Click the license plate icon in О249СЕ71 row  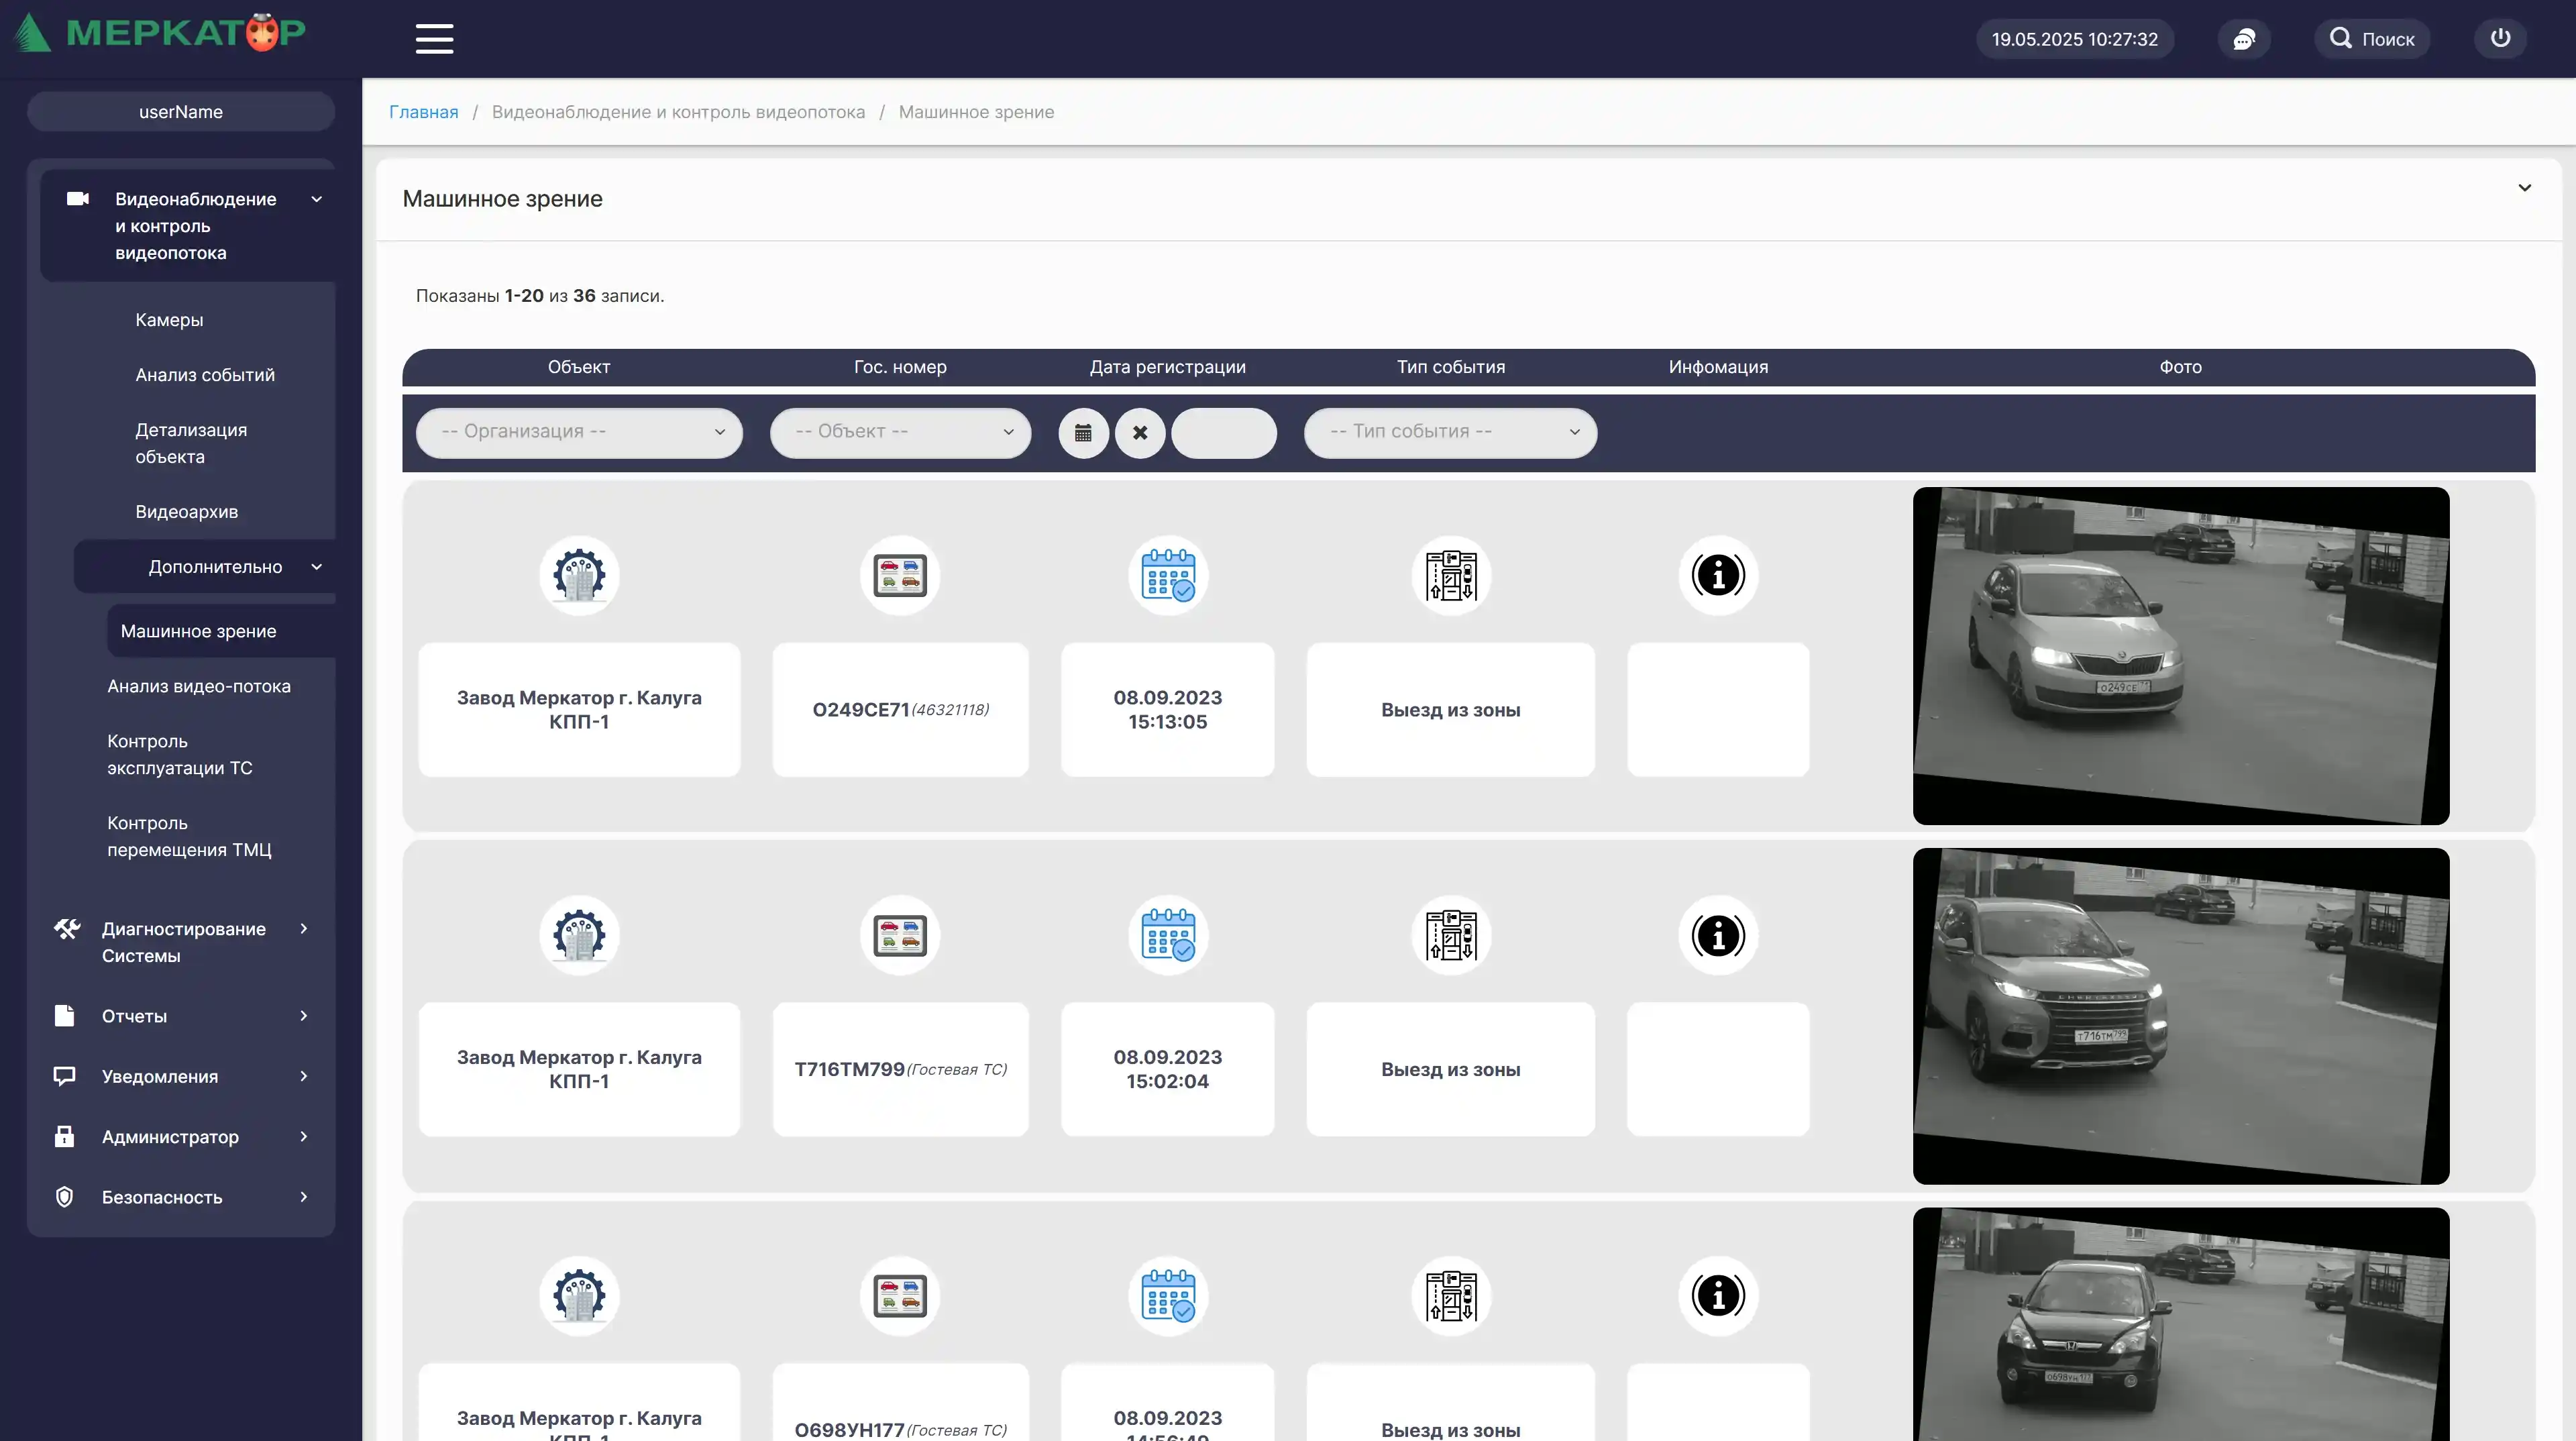click(900, 576)
